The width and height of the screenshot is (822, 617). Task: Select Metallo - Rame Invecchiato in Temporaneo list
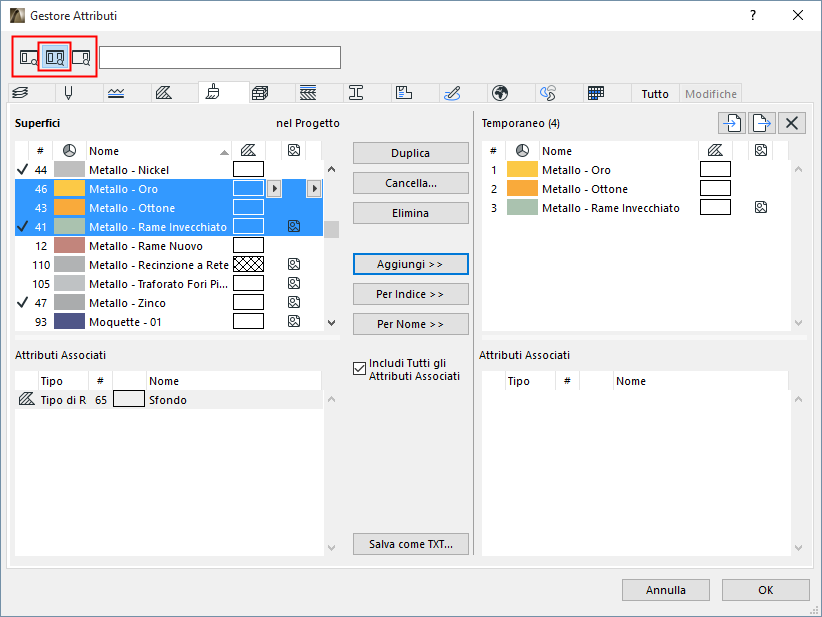[x=636, y=208]
